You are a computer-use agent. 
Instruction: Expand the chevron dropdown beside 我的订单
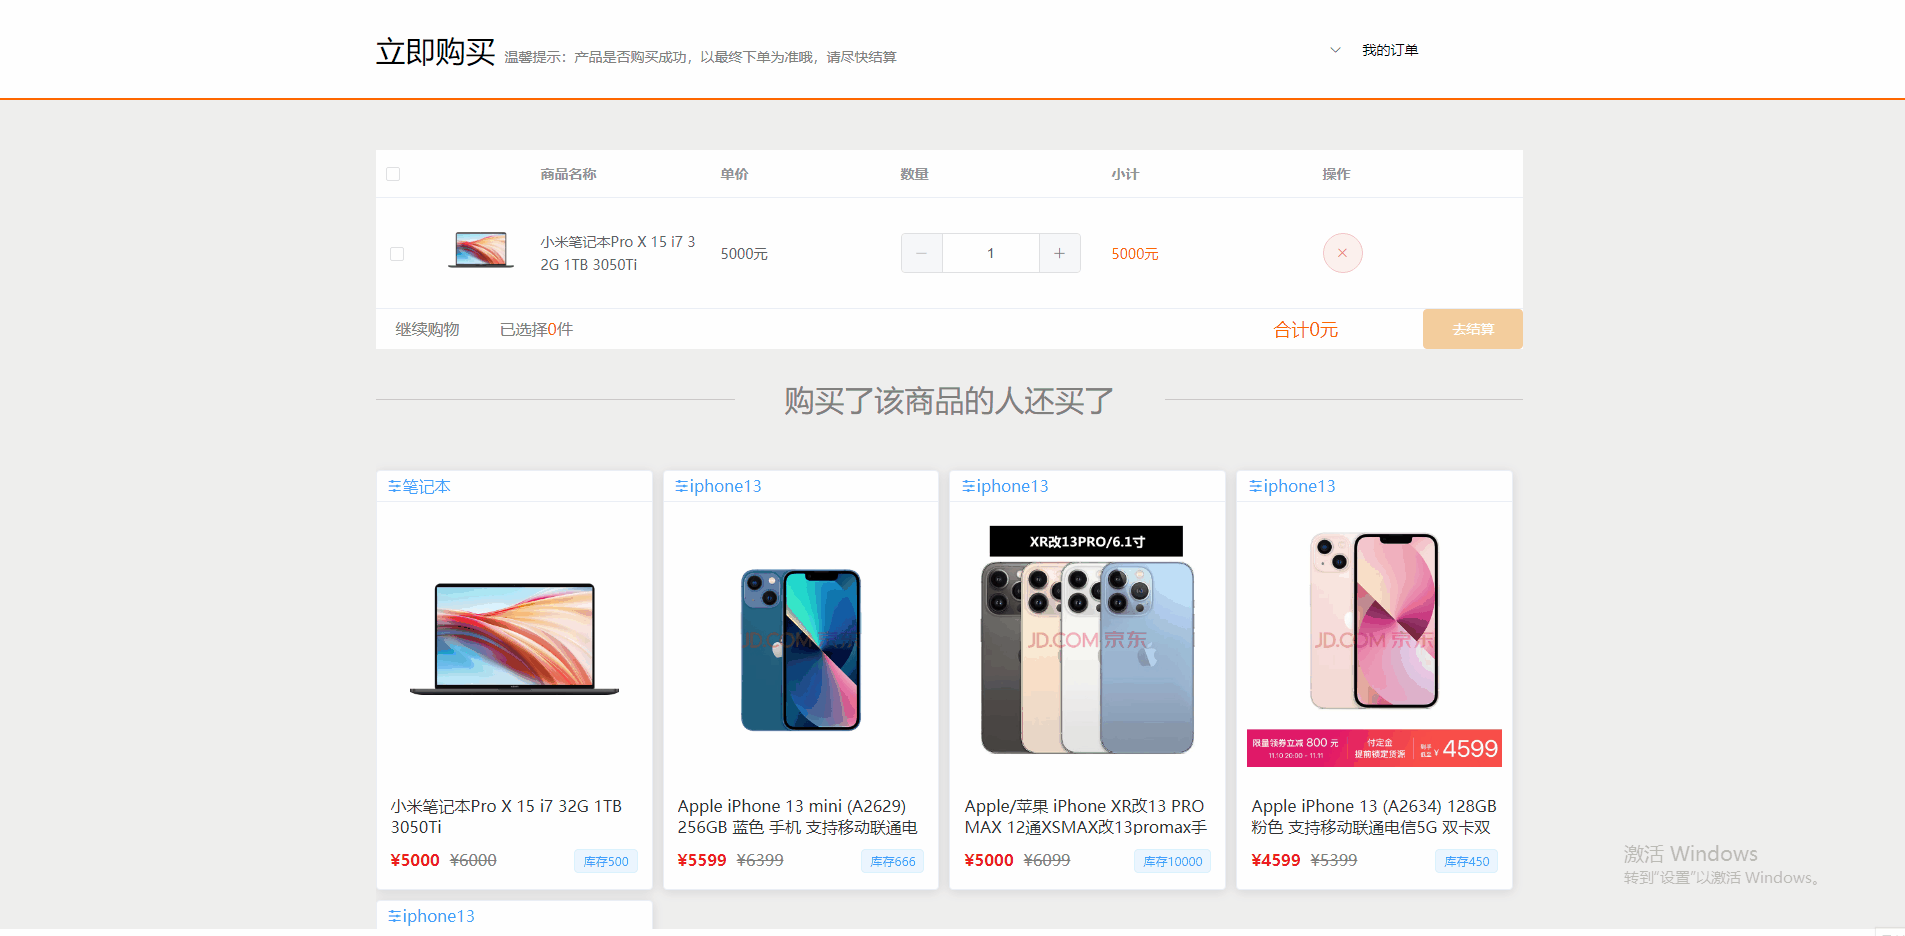[x=1335, y=50]
